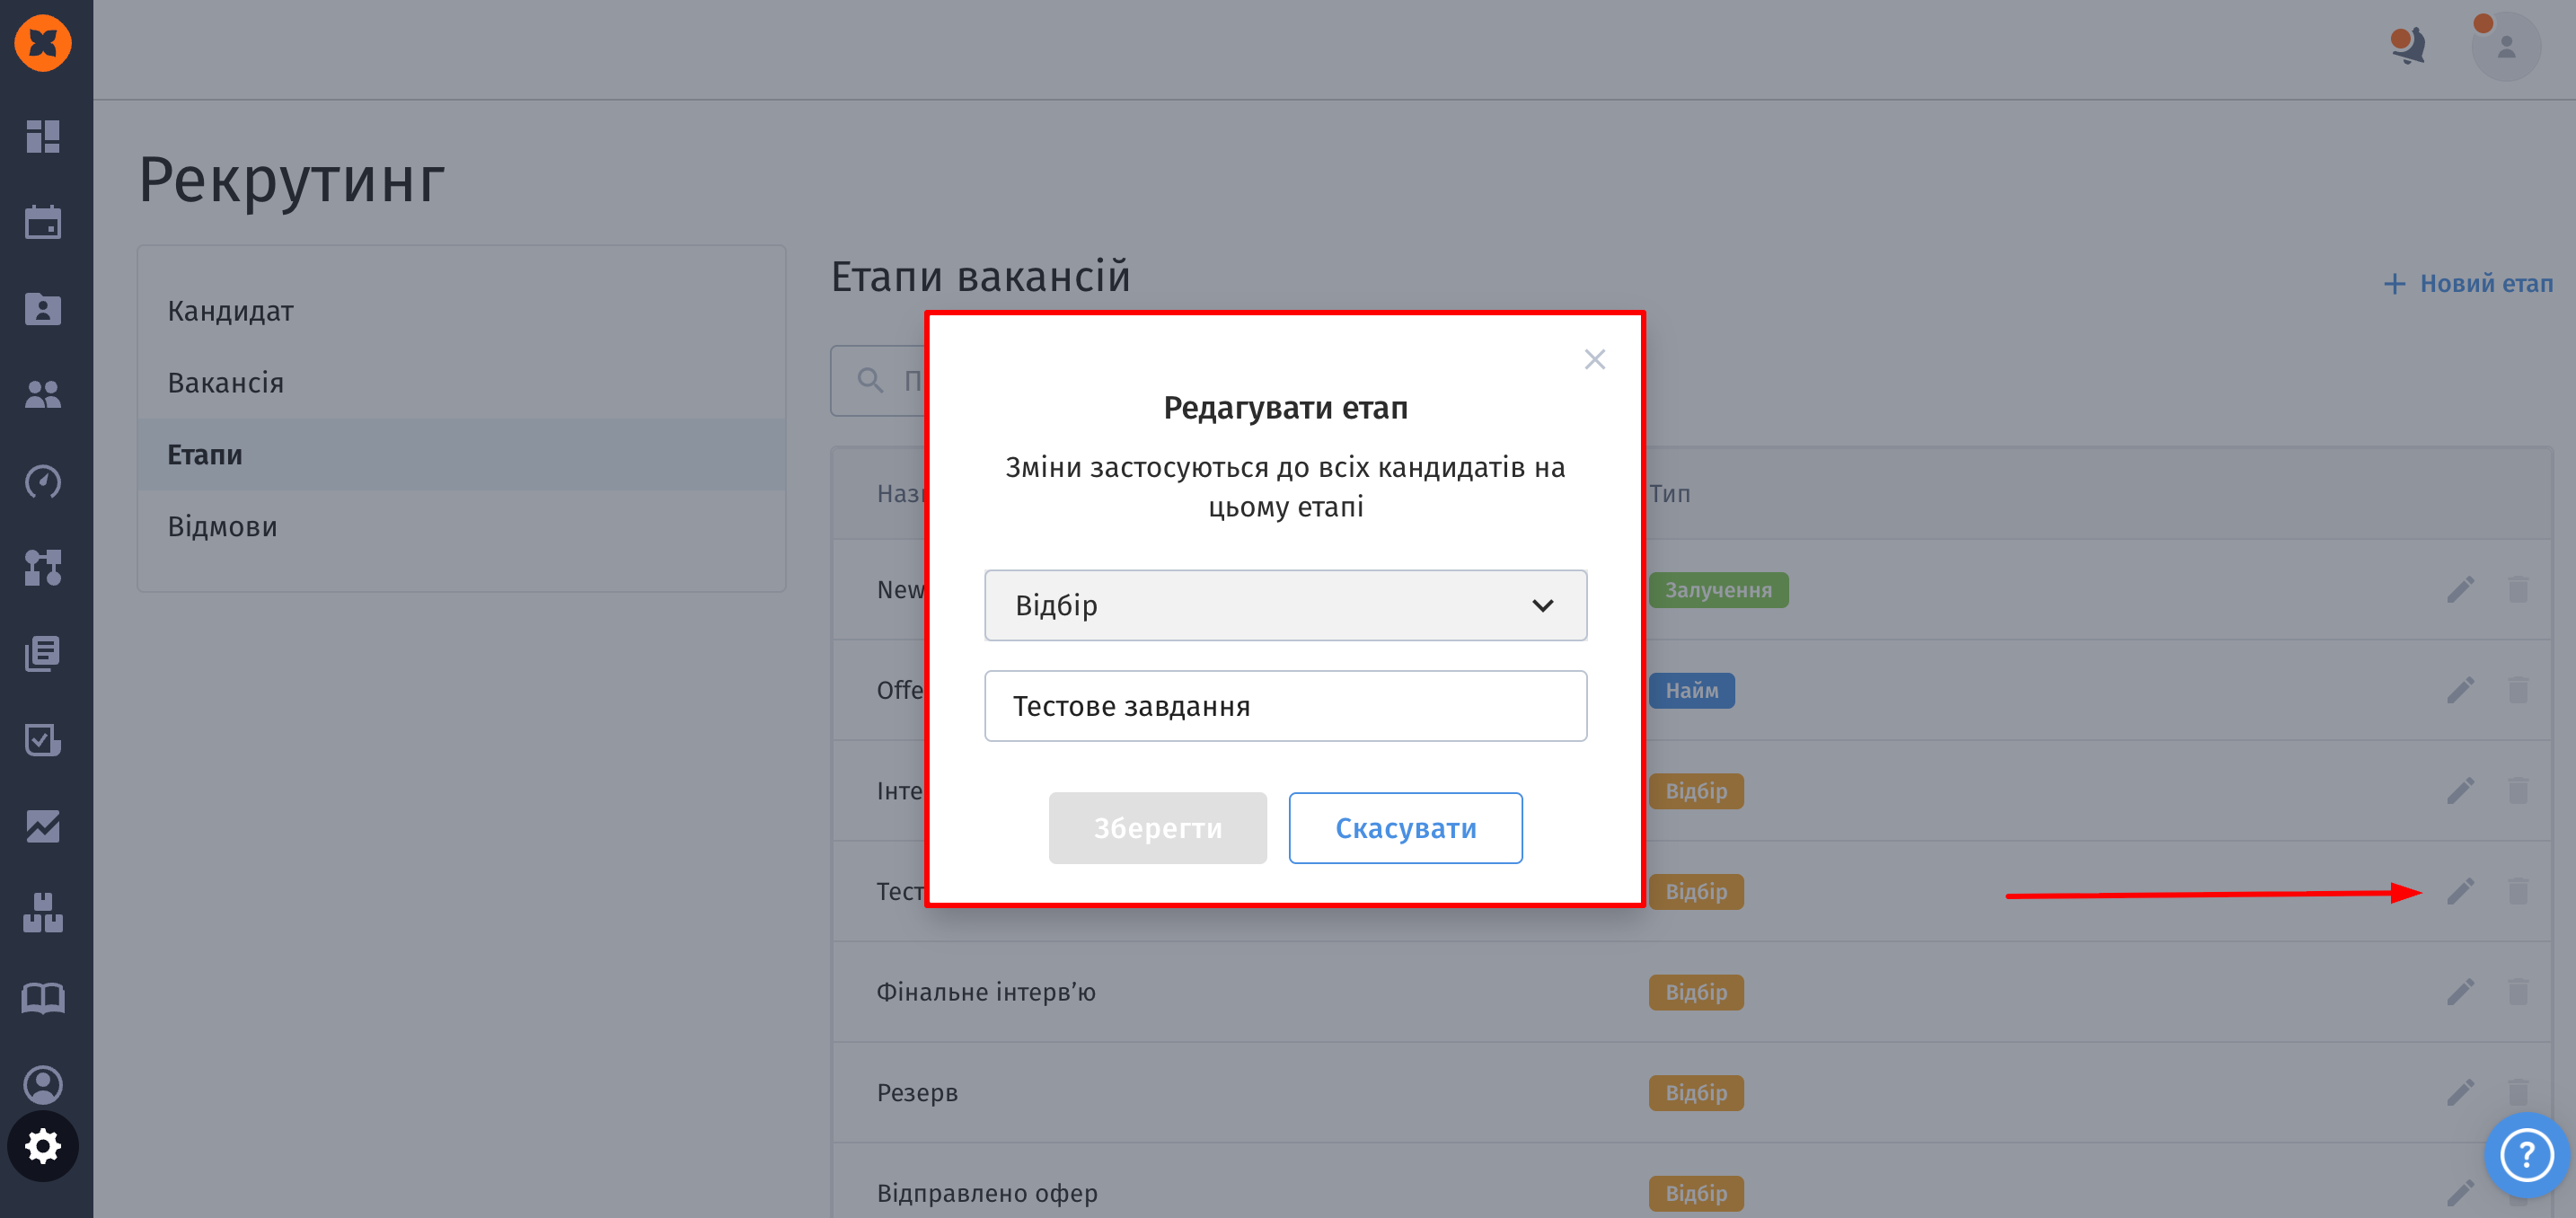Open the blue help question button
Image resolution: width=2576 pixels, height=1218 pixels.
[2526, 1156]
